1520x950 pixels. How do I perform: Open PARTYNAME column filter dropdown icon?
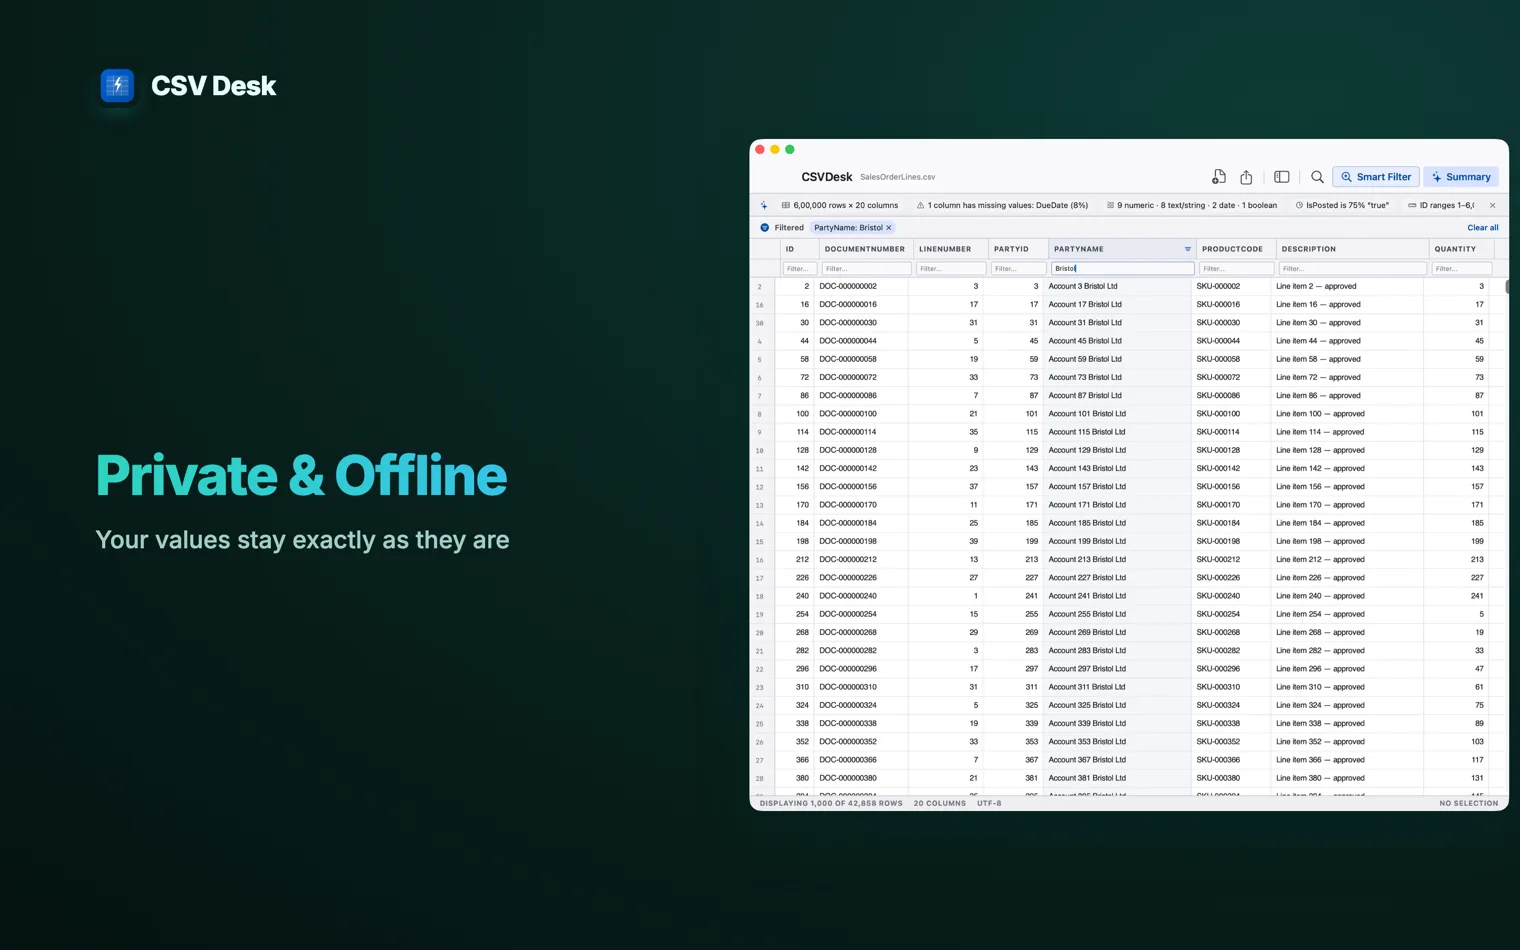[1188, 249]
